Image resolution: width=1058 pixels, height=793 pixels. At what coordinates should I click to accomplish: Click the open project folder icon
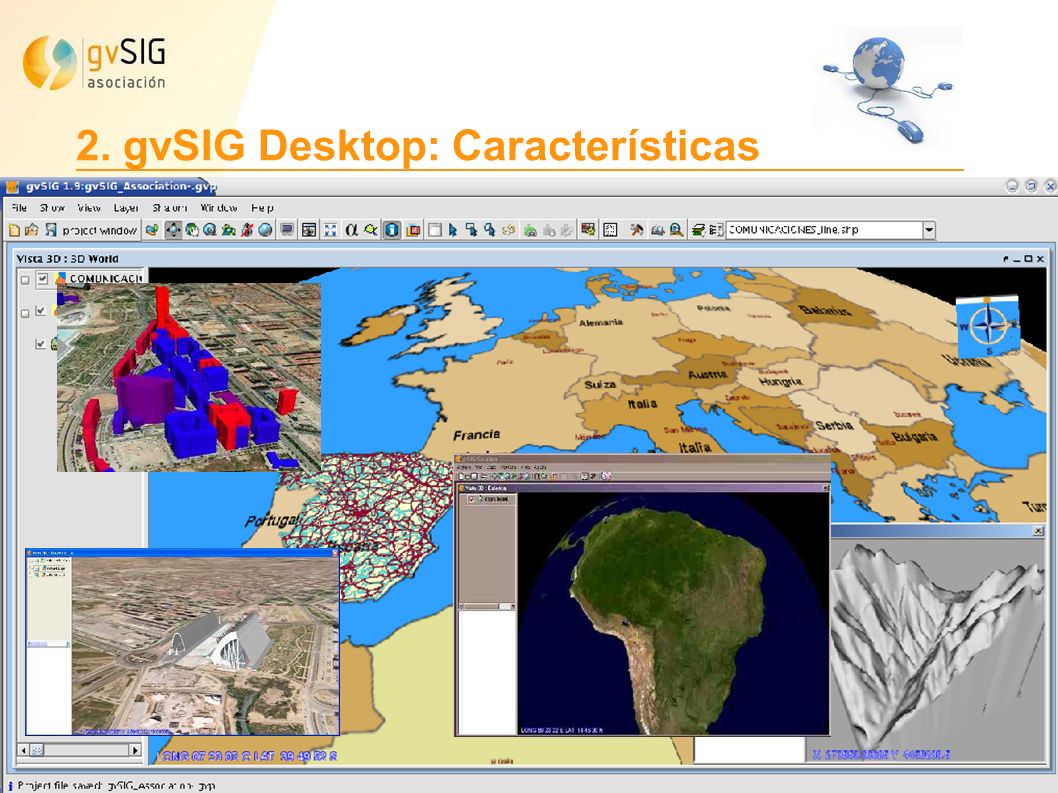pos(32,230)
